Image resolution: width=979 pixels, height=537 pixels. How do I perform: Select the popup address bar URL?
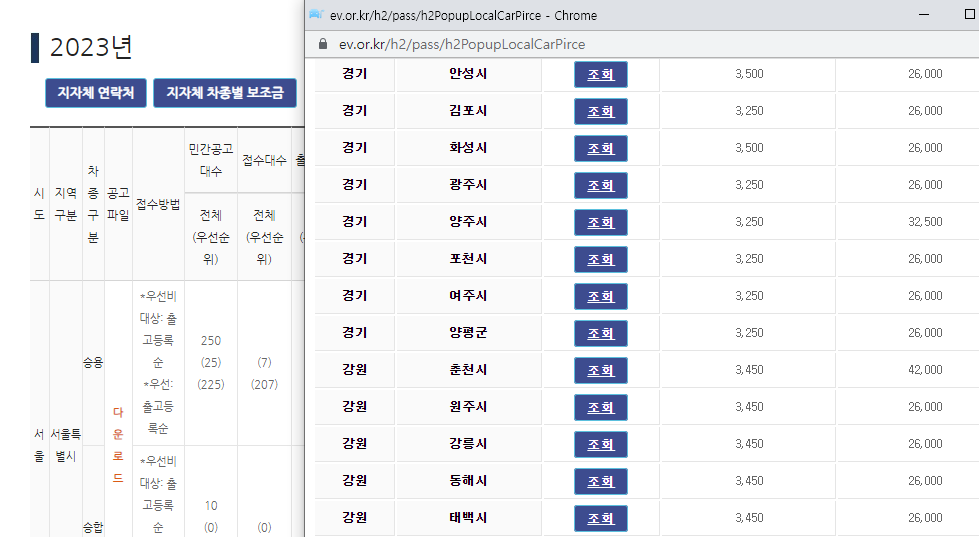tap(462, 44)
